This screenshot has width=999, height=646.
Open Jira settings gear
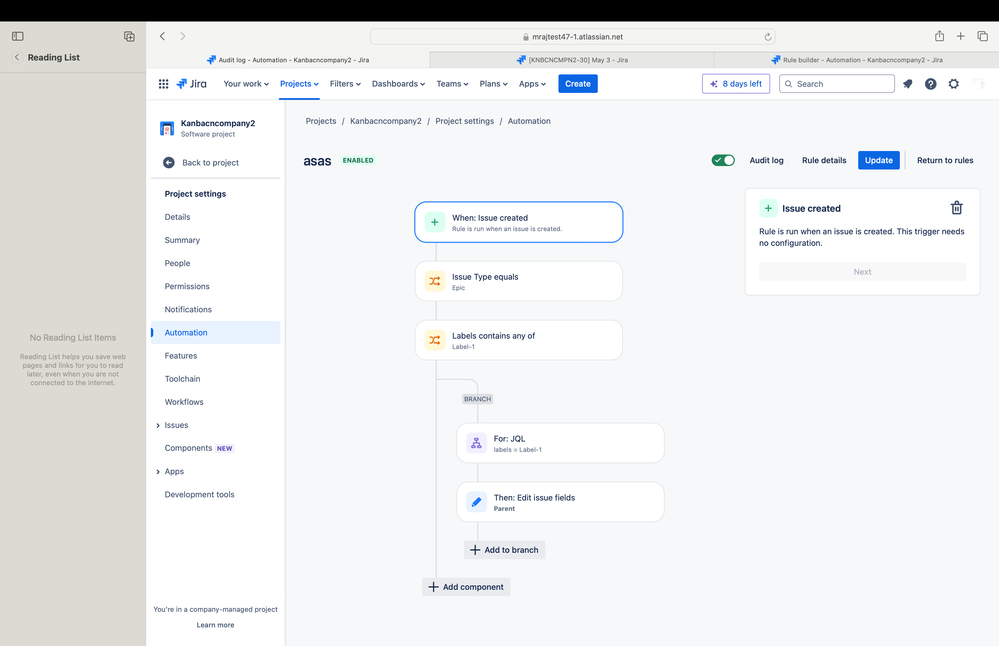tap(953, 83)
